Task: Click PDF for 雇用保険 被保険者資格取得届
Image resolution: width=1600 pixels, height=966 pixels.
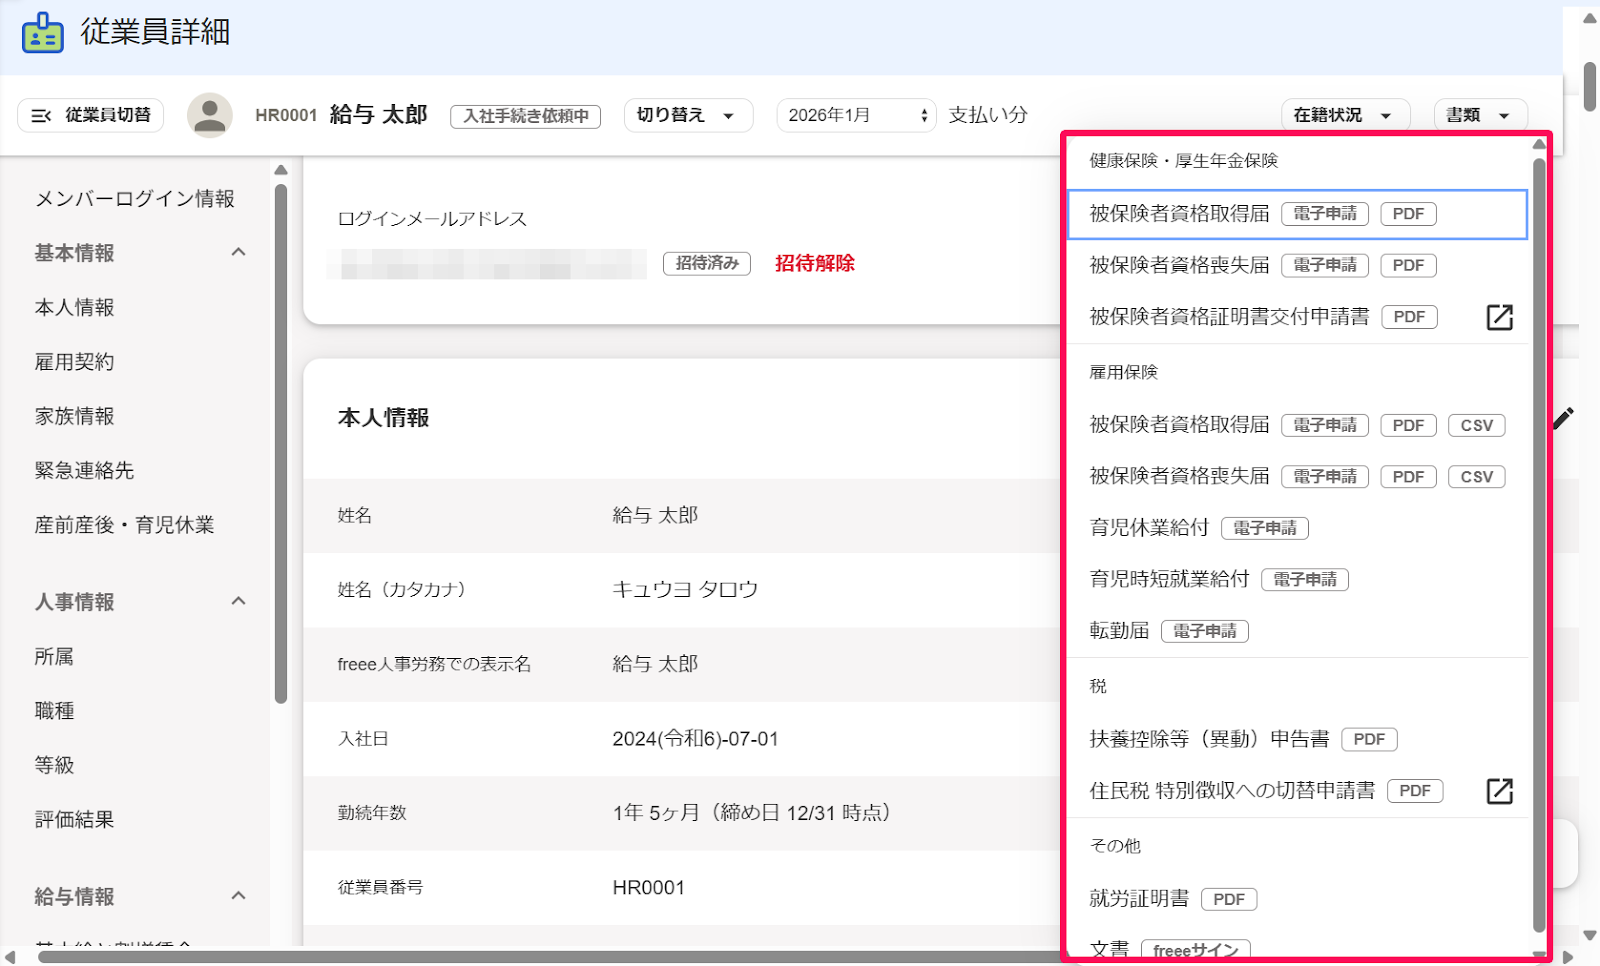Action: click(1408, 425)
